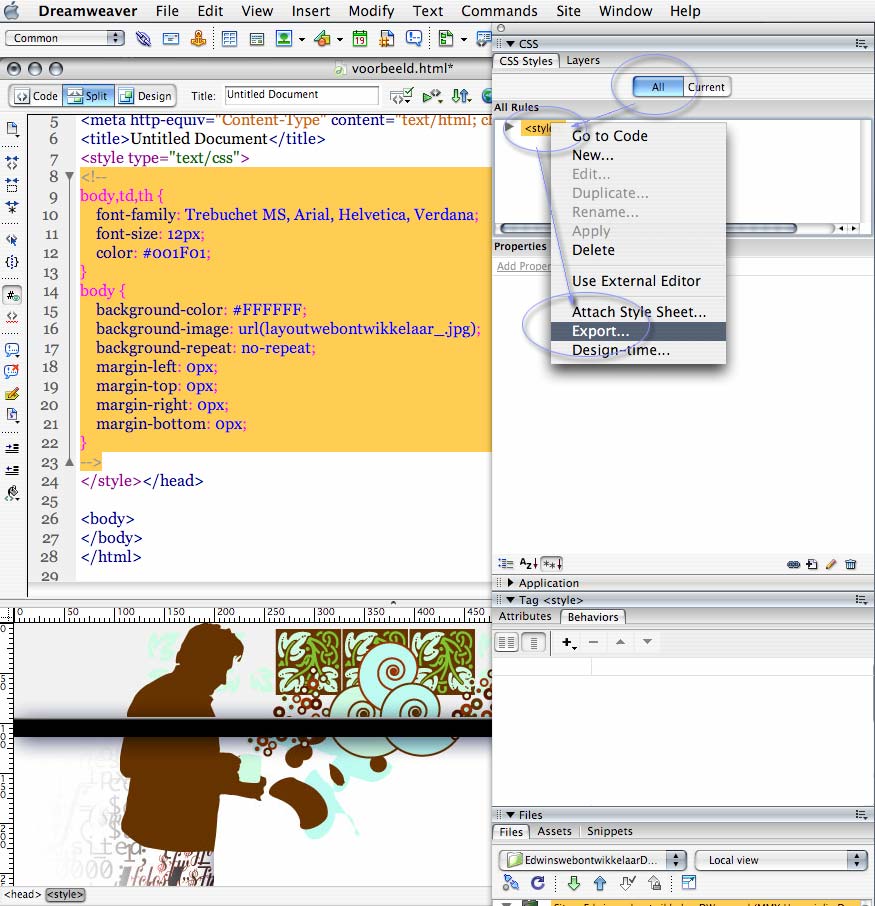
Task: Open the Apple menu
Action: pyautogui.click(x=12, y=10)
